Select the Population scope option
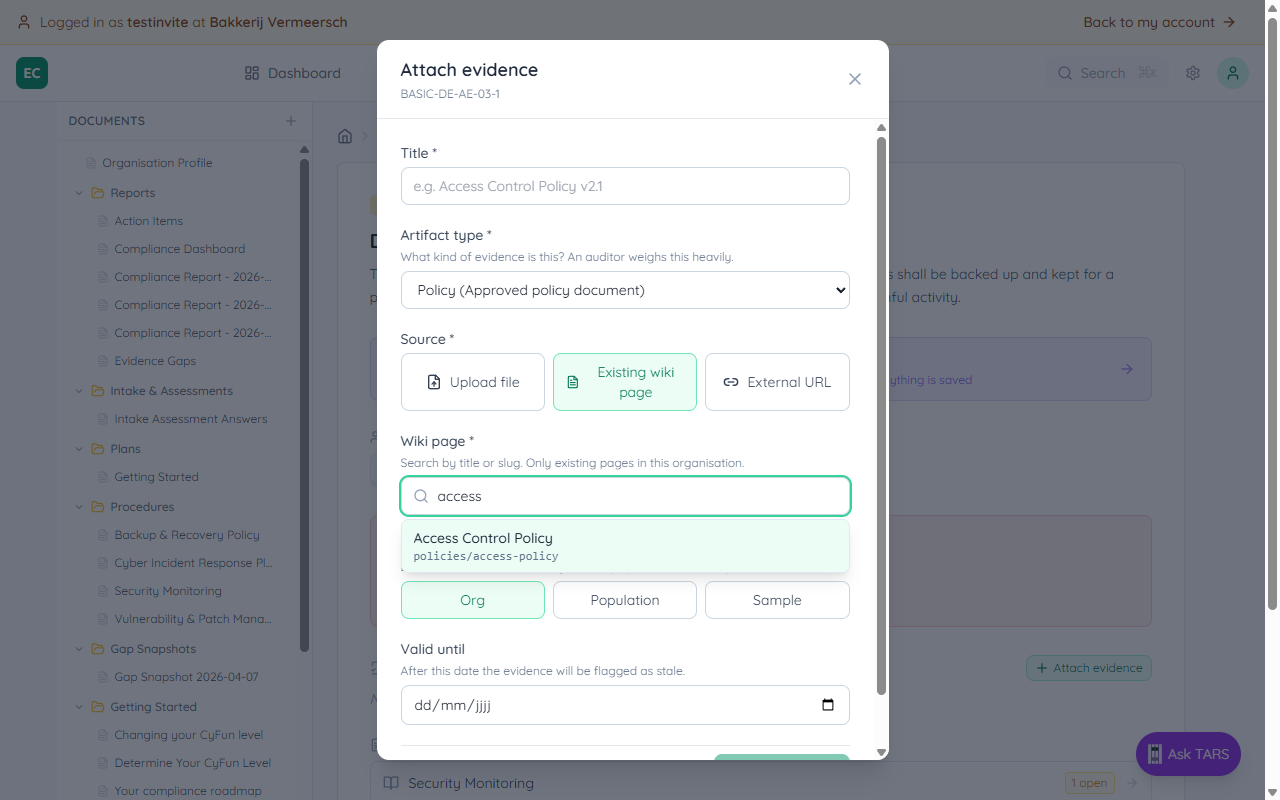 click(x=624, y=599)
